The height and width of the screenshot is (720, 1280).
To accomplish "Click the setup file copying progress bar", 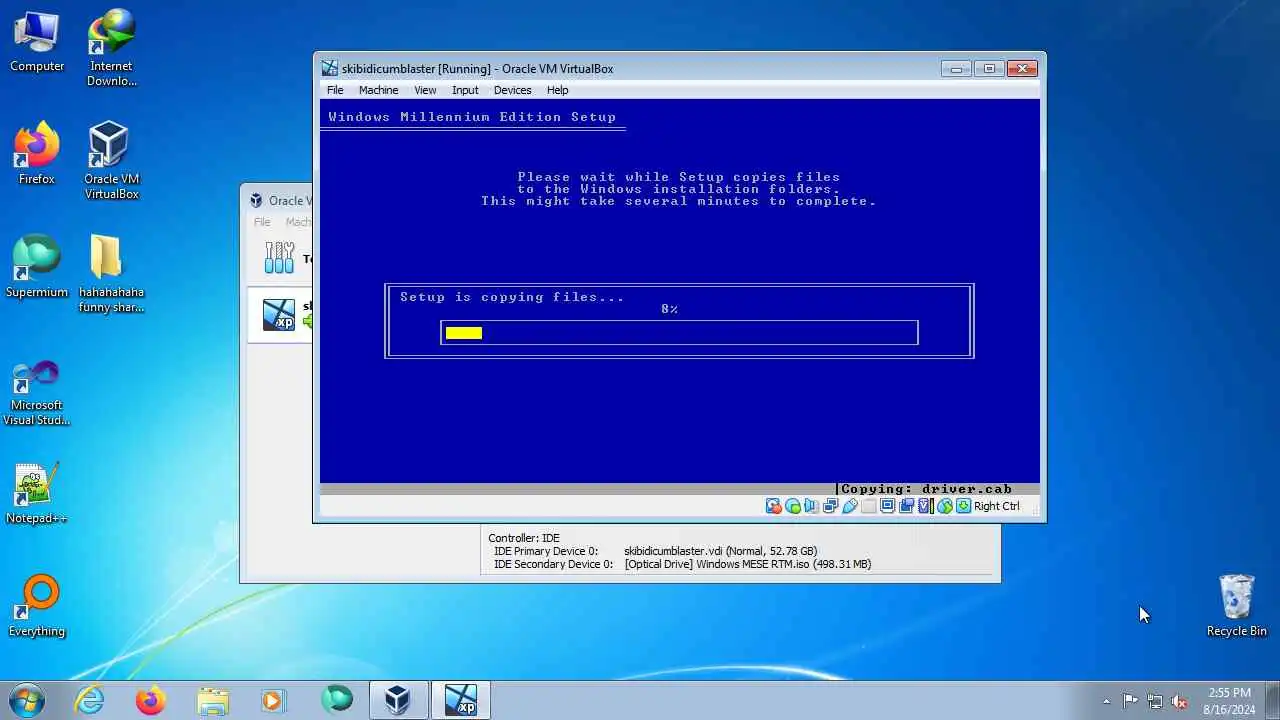I will [679, 333].
